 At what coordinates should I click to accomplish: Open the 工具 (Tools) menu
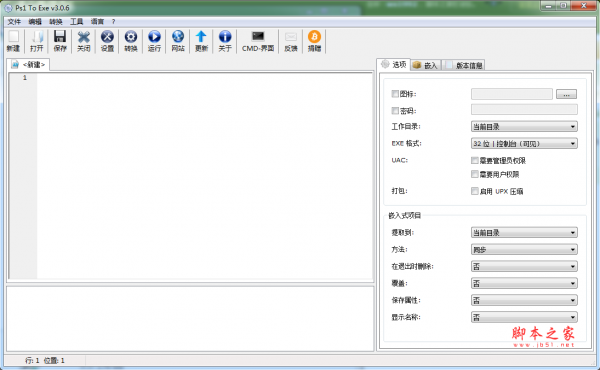(77, 21)
